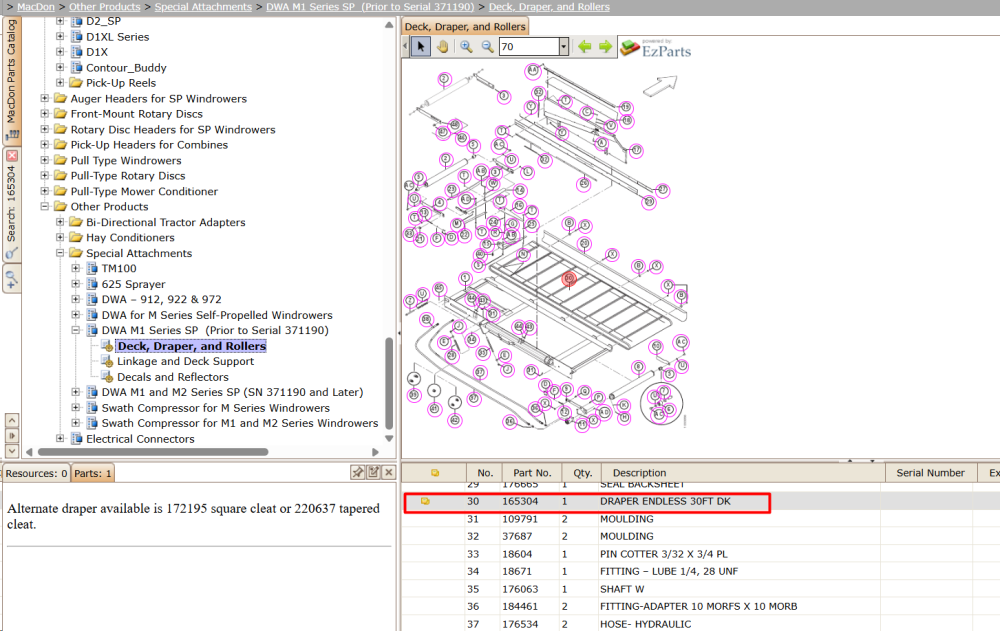Click the tree horizontal scrollbar thumb

pos(153,452)
